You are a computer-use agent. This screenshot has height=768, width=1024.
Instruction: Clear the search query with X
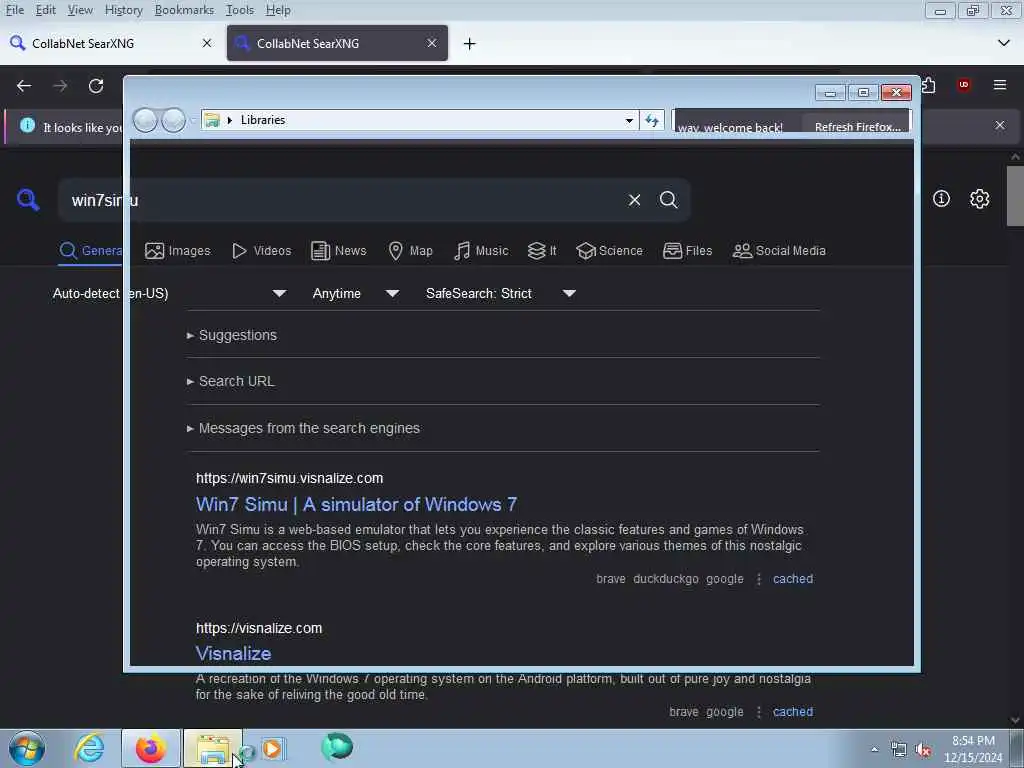tap(634, 200)
